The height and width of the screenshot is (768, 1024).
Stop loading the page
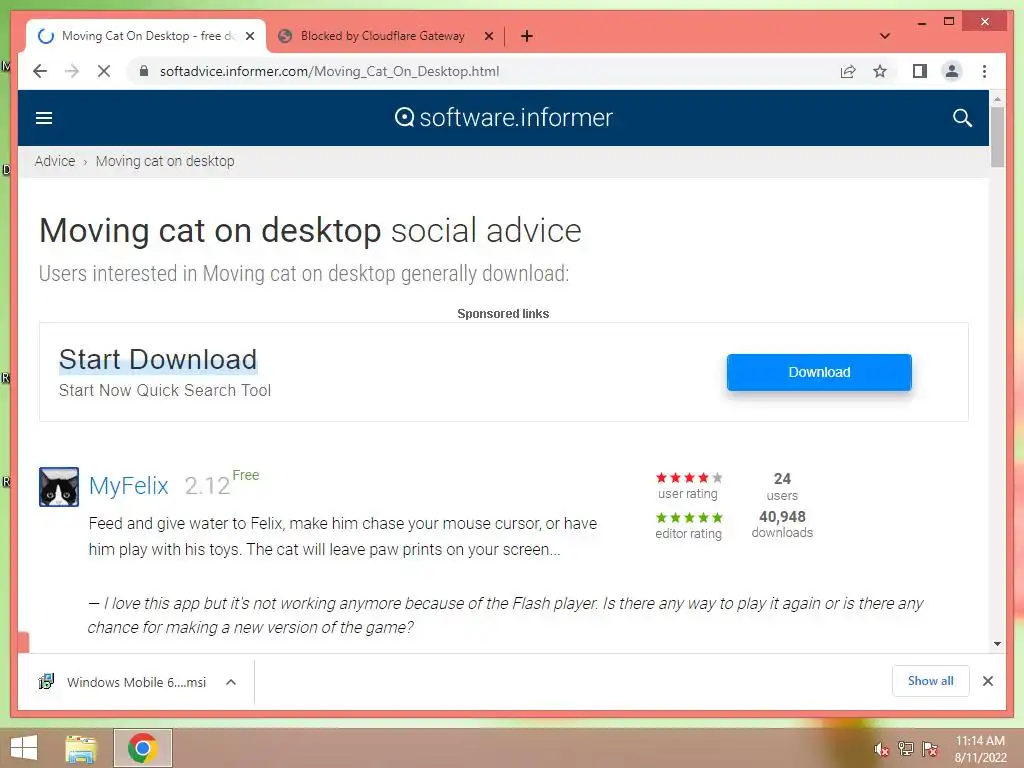point(104,71)
